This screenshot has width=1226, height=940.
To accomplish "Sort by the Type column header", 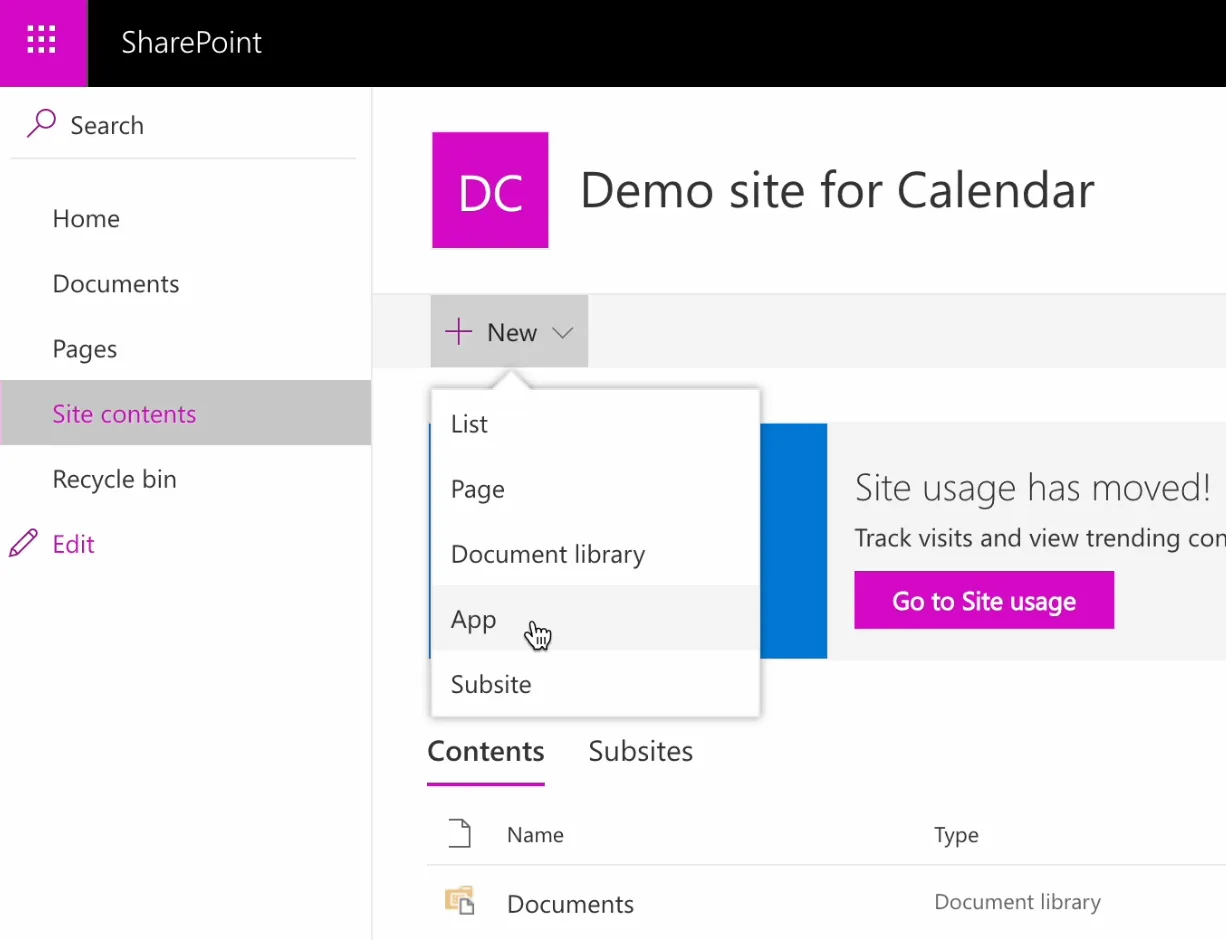I will click(x=956, y=834).
